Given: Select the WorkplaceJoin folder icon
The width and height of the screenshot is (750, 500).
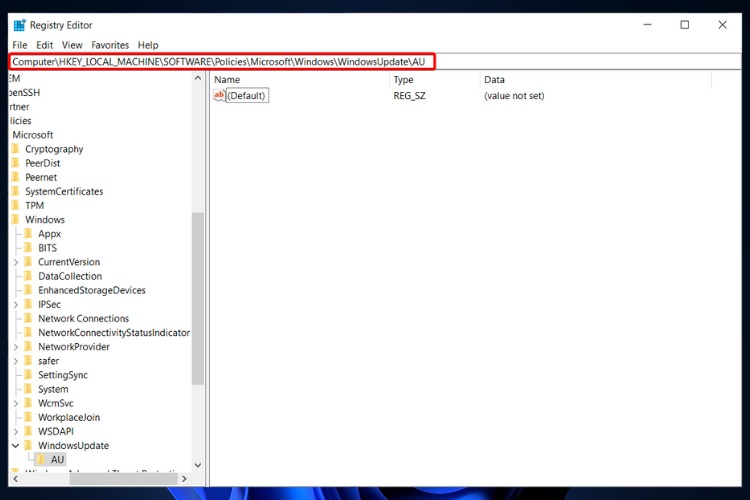Looking at the screenshot, I should 28,417.
